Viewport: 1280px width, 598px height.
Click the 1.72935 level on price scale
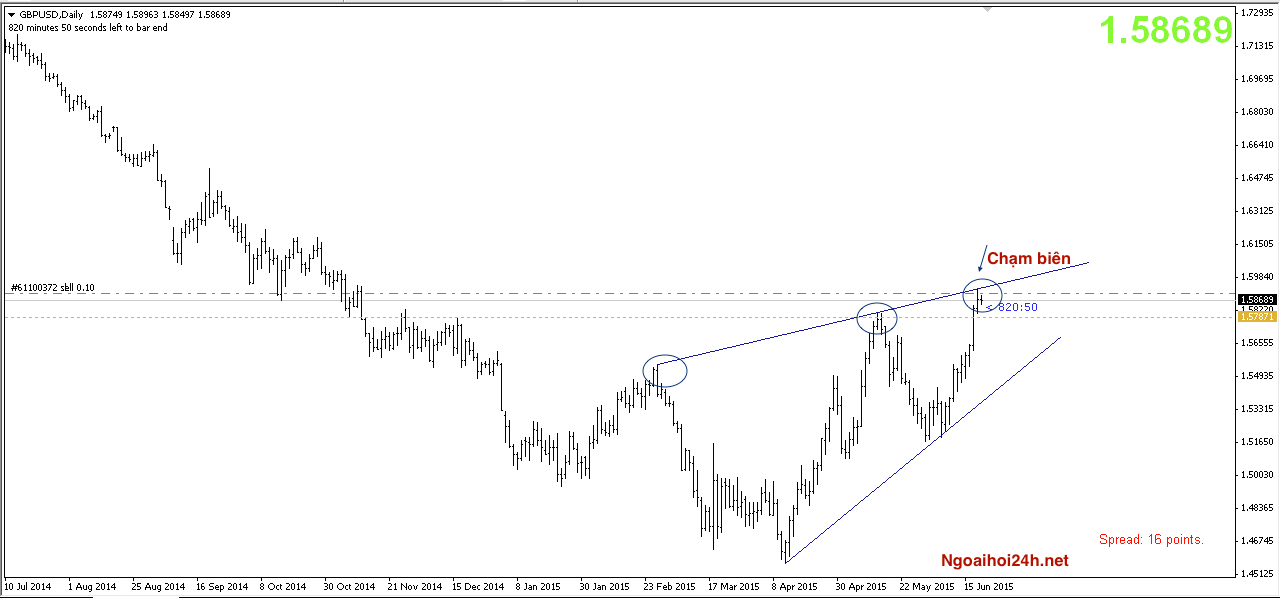tap(1256, 13)
